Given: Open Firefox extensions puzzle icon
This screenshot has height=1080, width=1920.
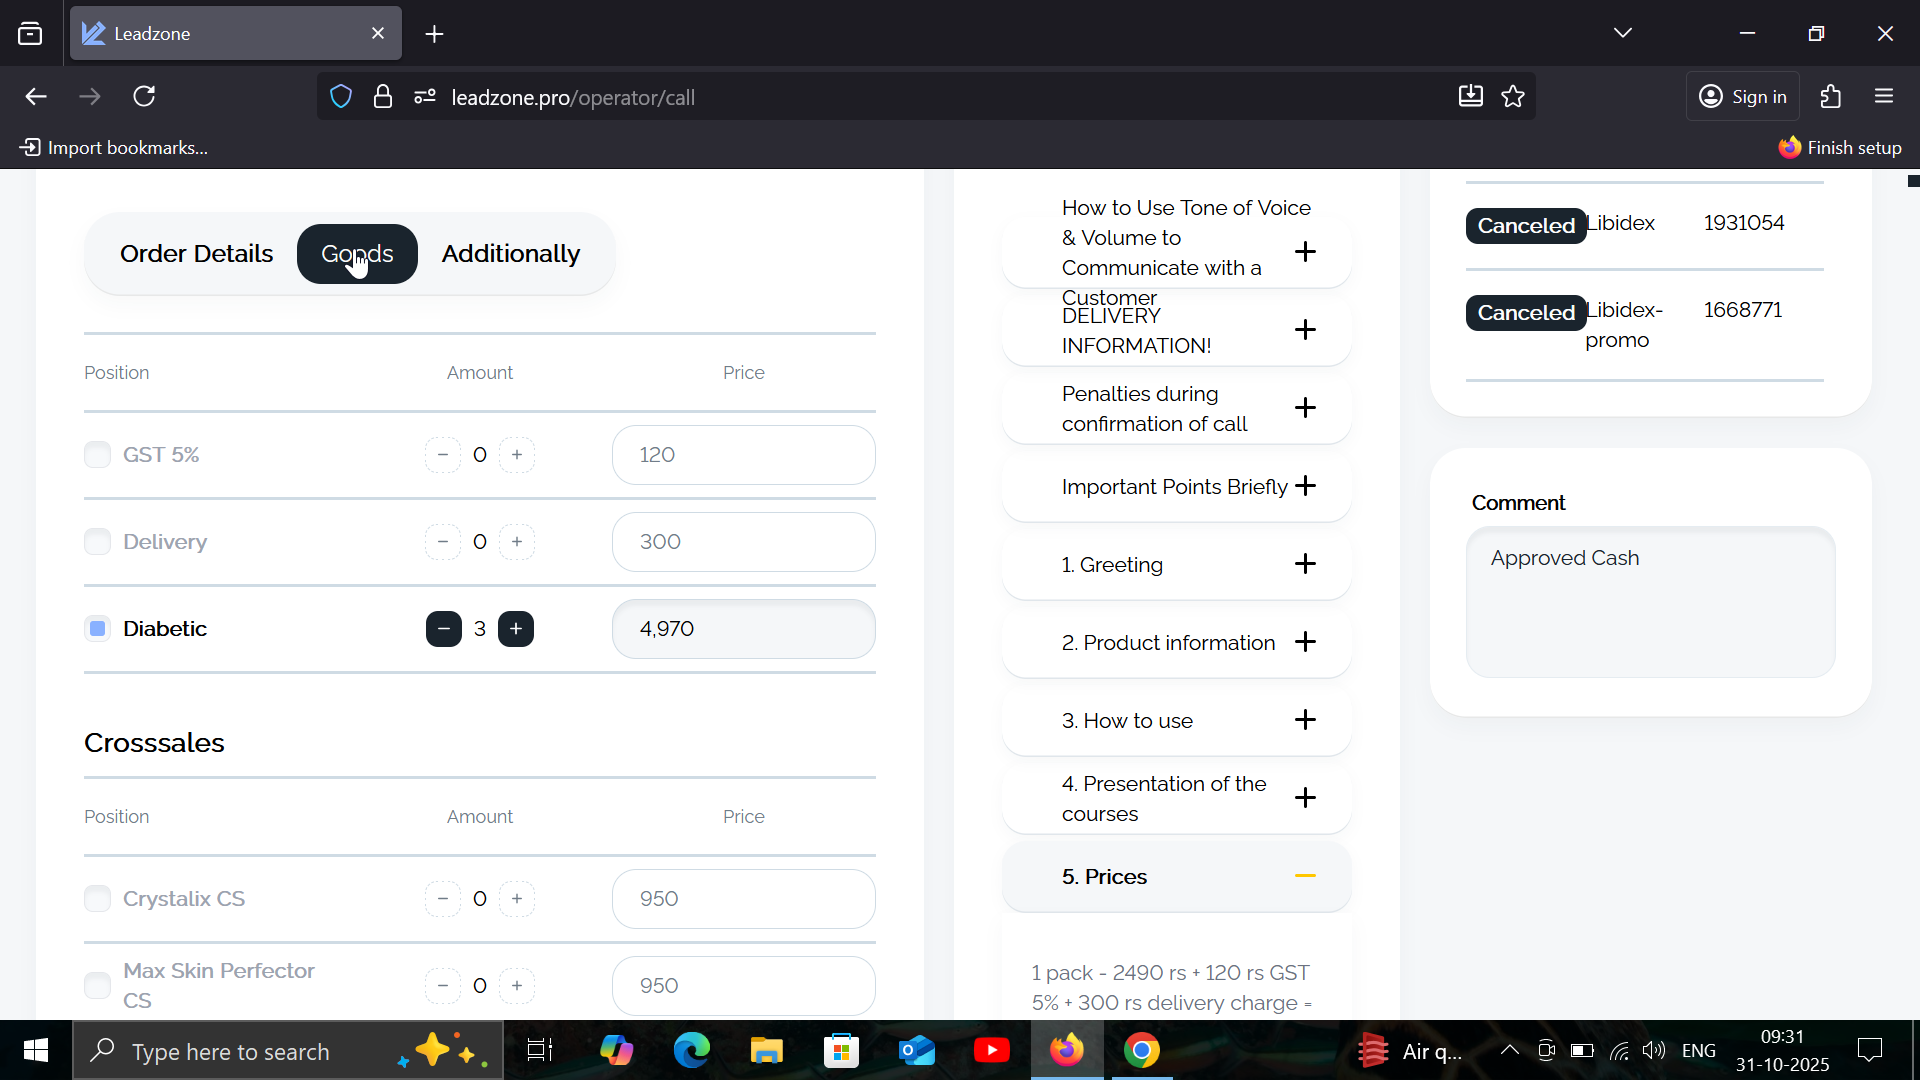Looking at the screenshot, I should 1831,97.
